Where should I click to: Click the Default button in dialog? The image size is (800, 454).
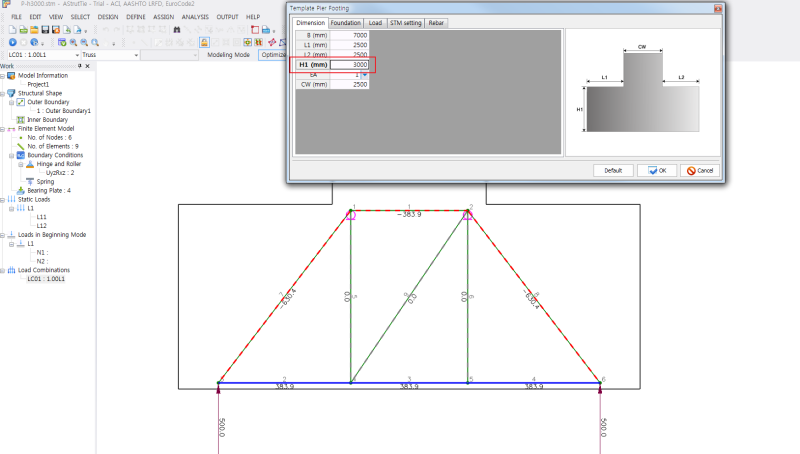coord(613,170)
